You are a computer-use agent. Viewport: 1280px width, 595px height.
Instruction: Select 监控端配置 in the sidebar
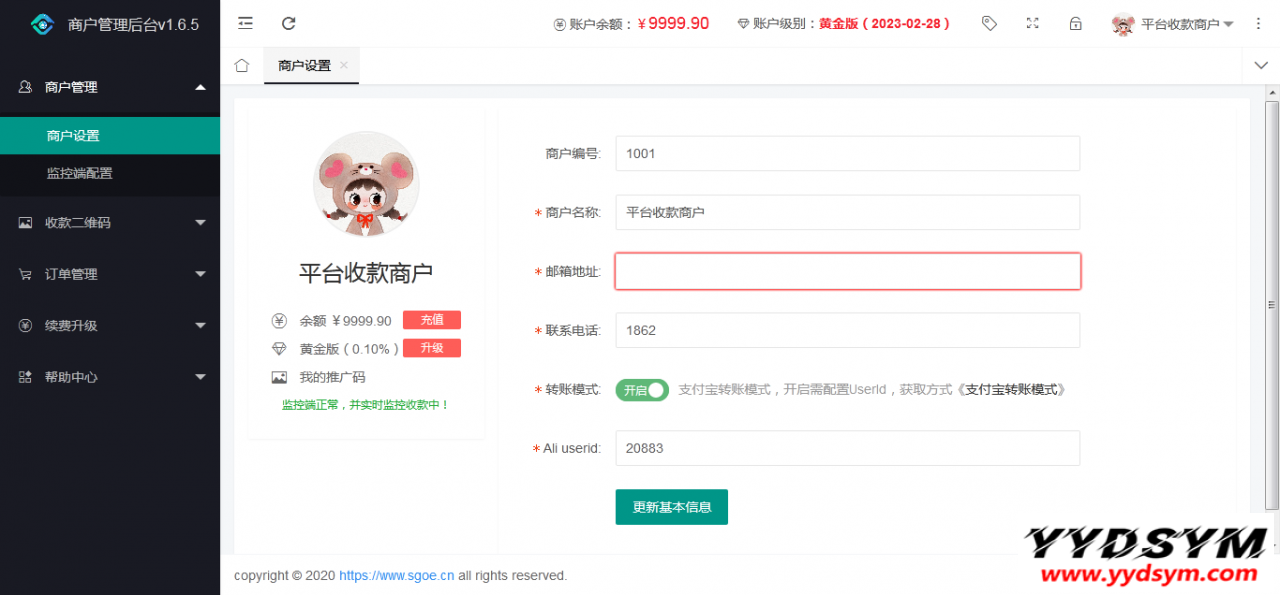pos(80,173)
